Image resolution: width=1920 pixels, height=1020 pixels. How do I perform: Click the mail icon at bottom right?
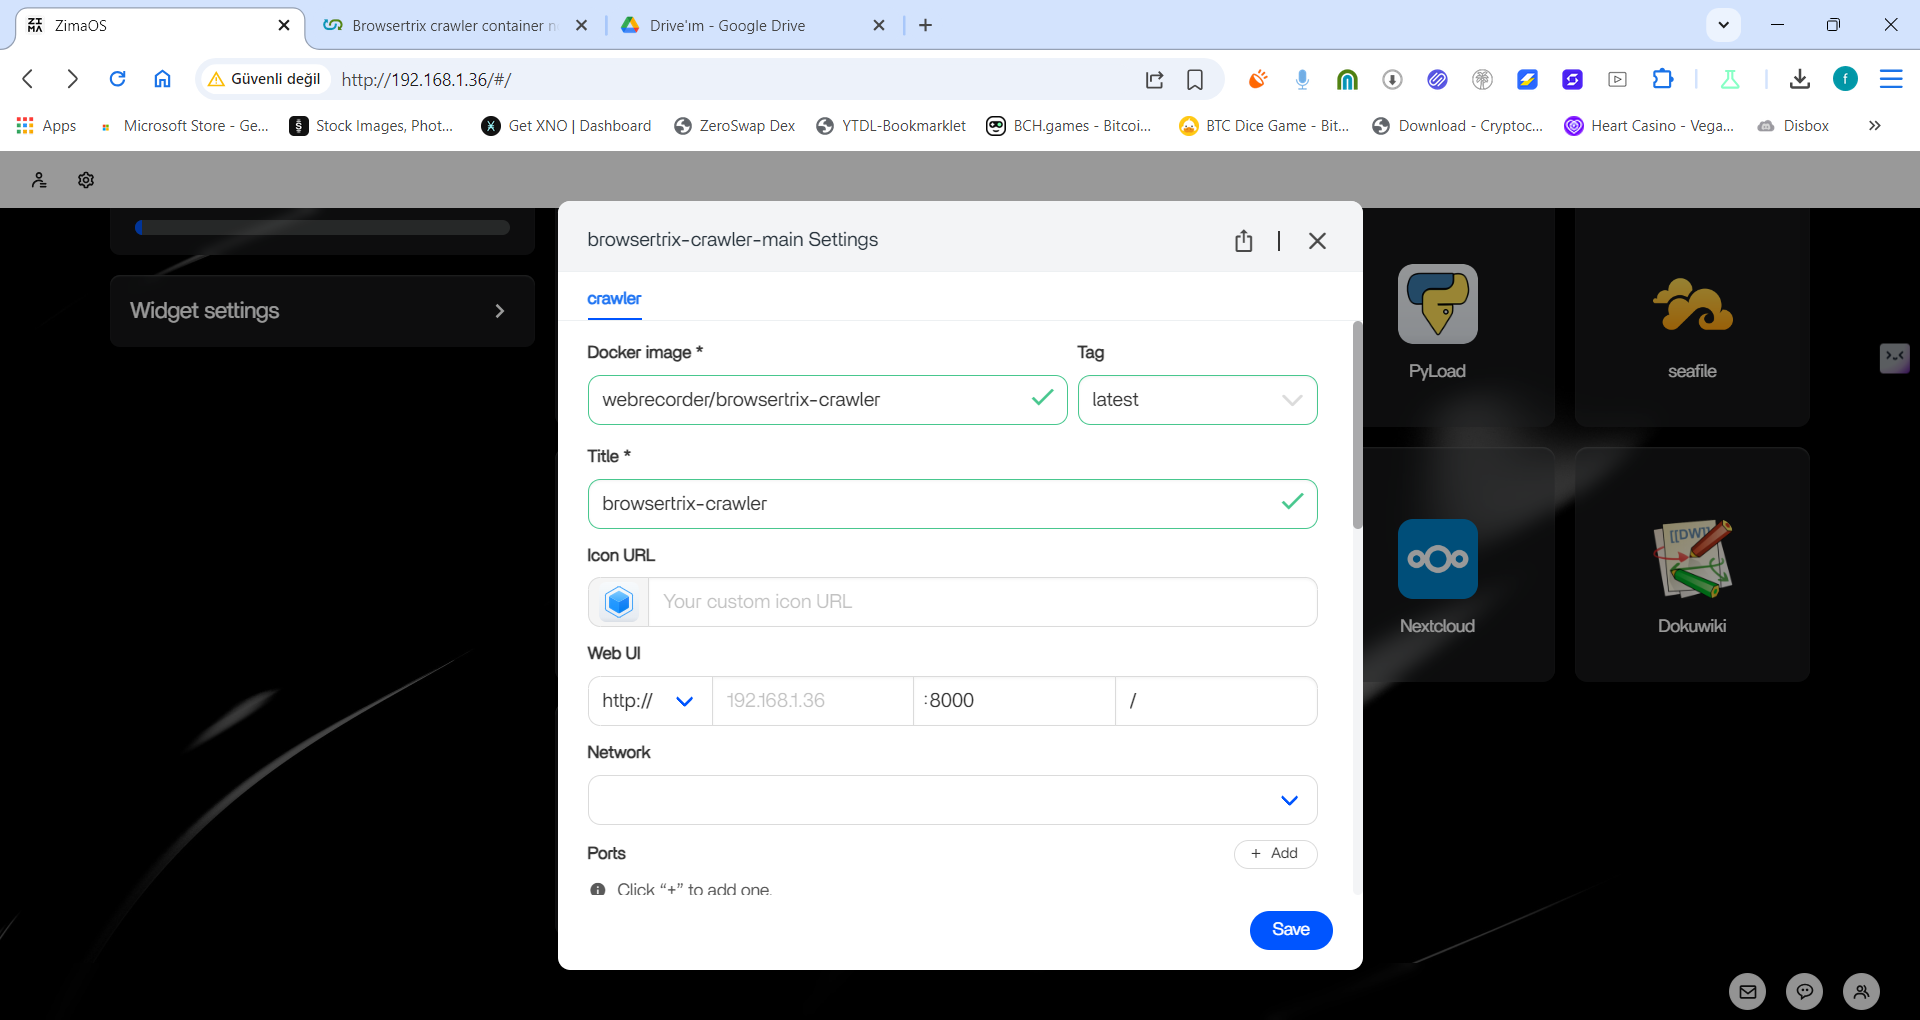[x=1747, y=992]
